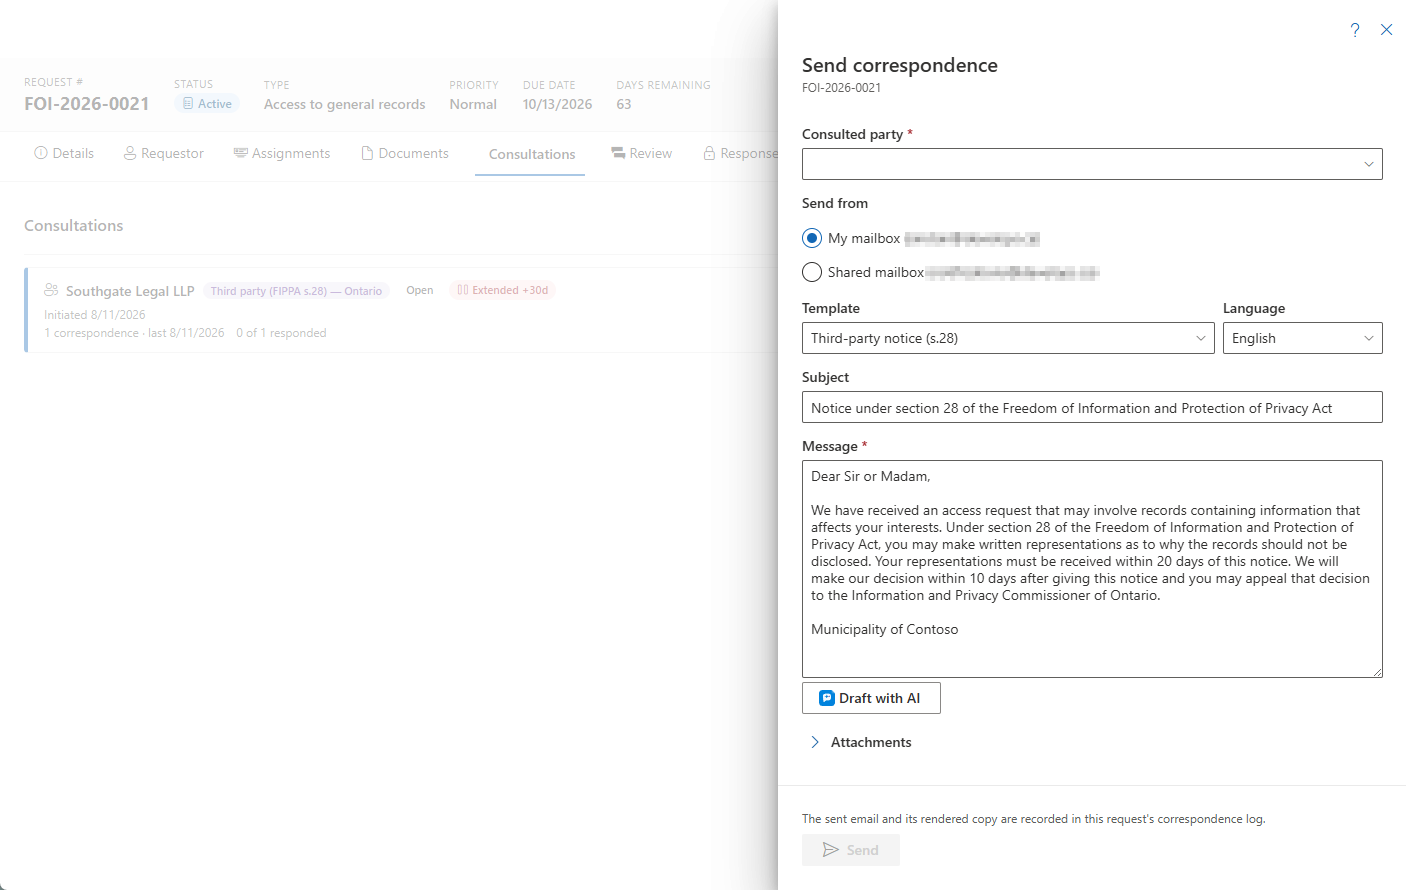Click 'Initiated 8/11/2026' text

pos(95,315)
